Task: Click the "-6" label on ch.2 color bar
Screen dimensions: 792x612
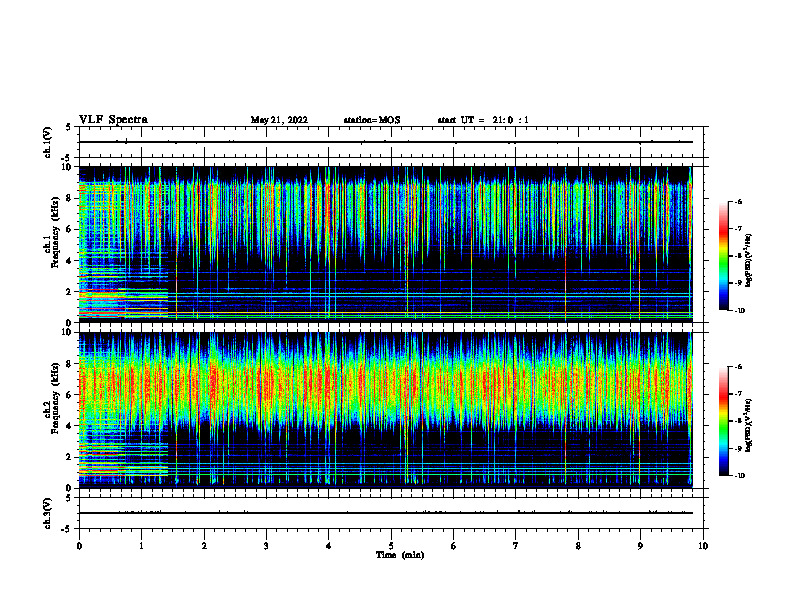Action: click(738, 367)
